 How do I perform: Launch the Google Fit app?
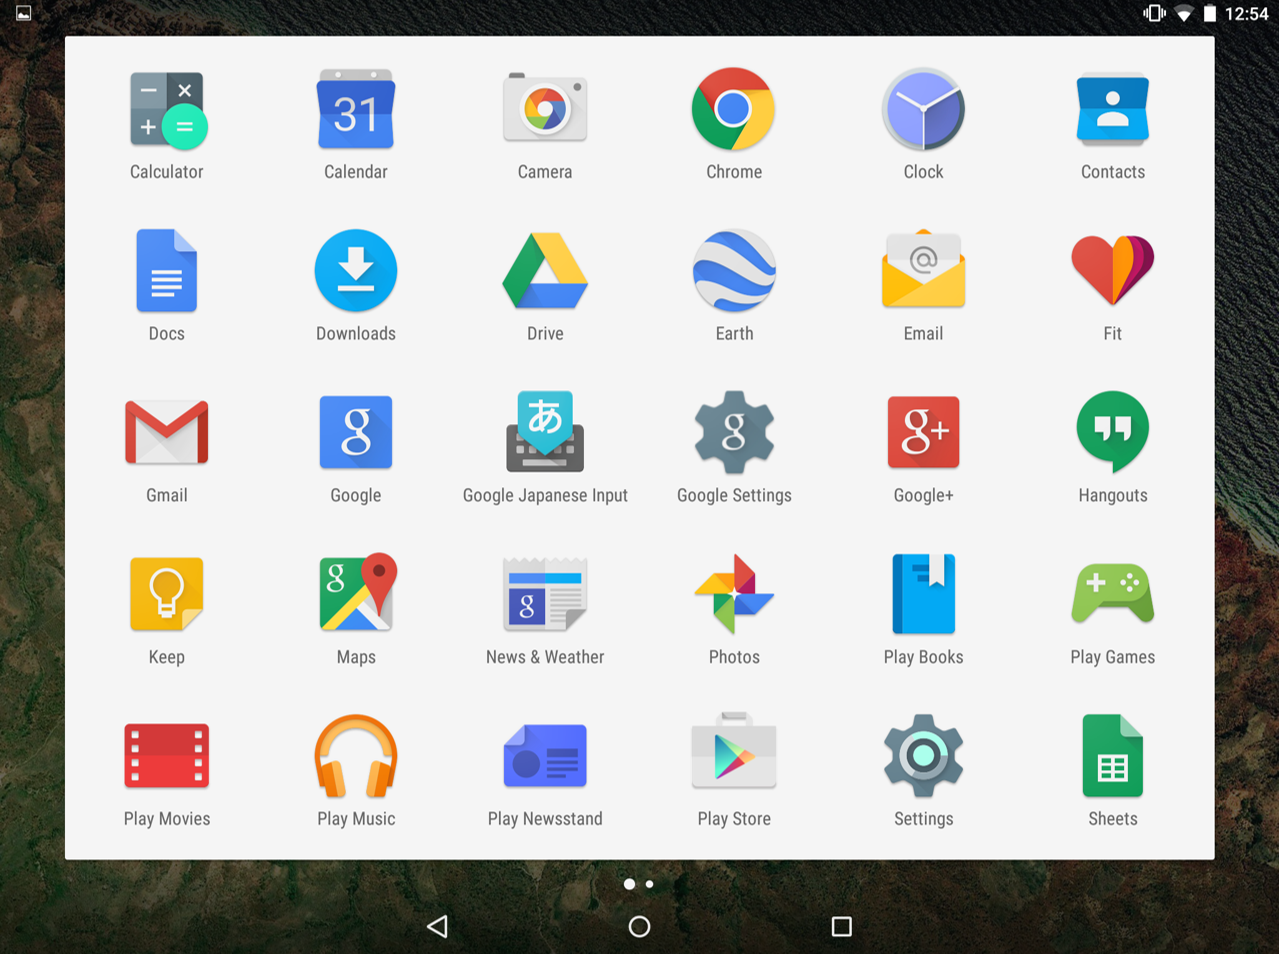[x=1113, y=270]
